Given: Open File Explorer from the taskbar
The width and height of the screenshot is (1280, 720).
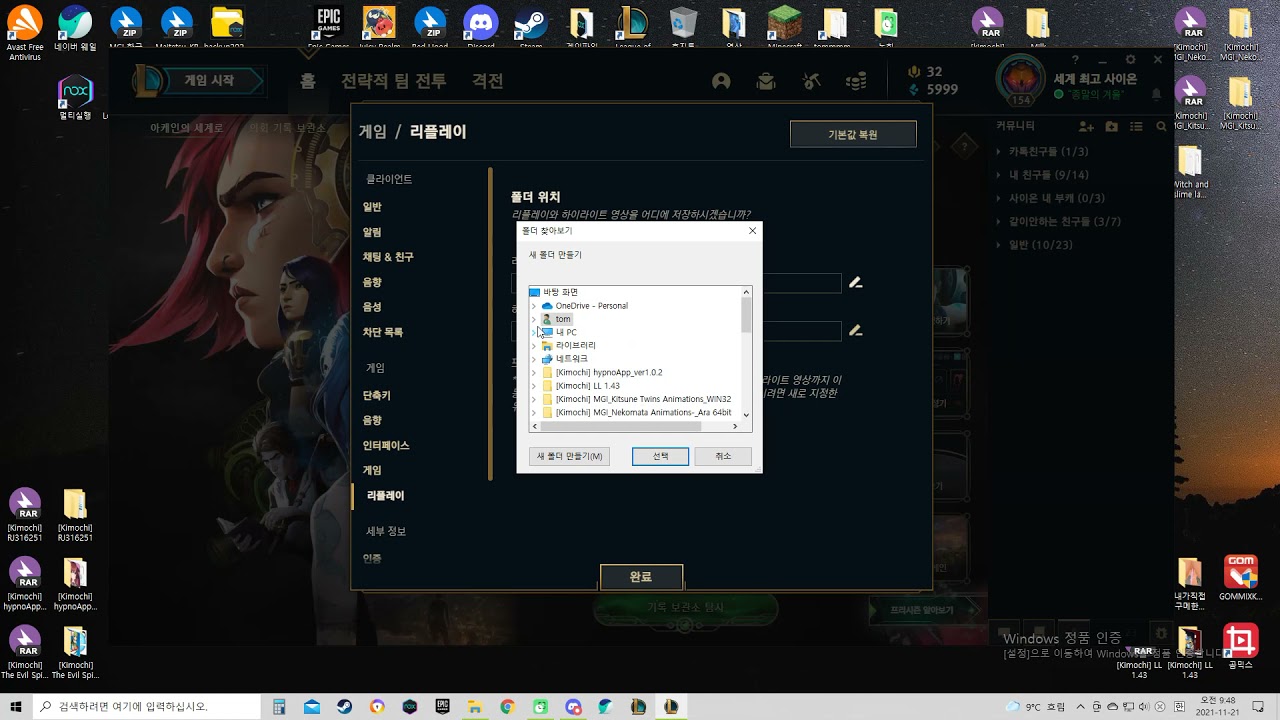Looking at the screenshot, I should [474, 707].
